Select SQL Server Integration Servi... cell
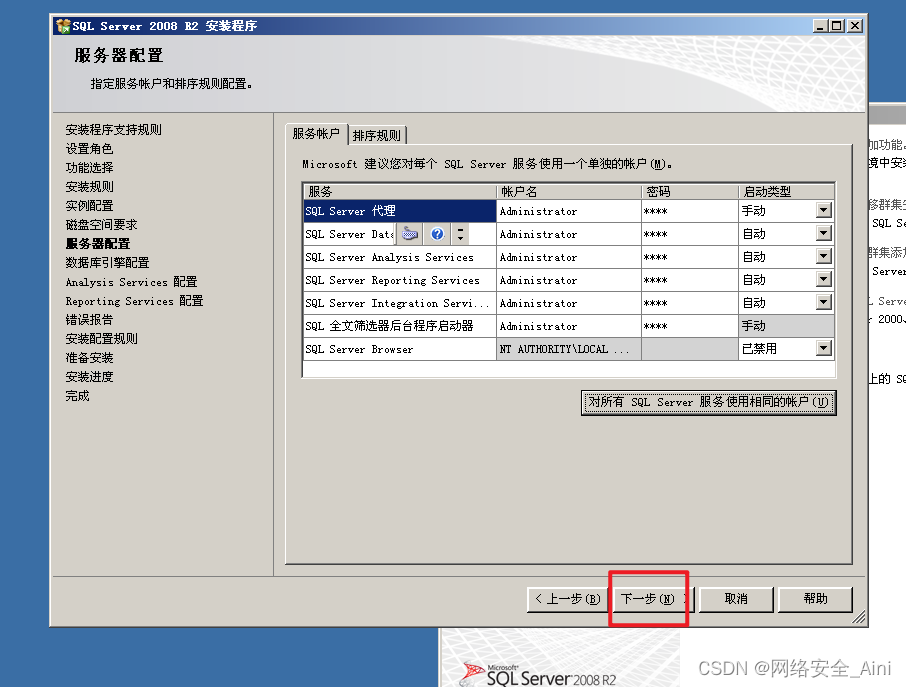This screenshot has width=906, height=687. 399,303
